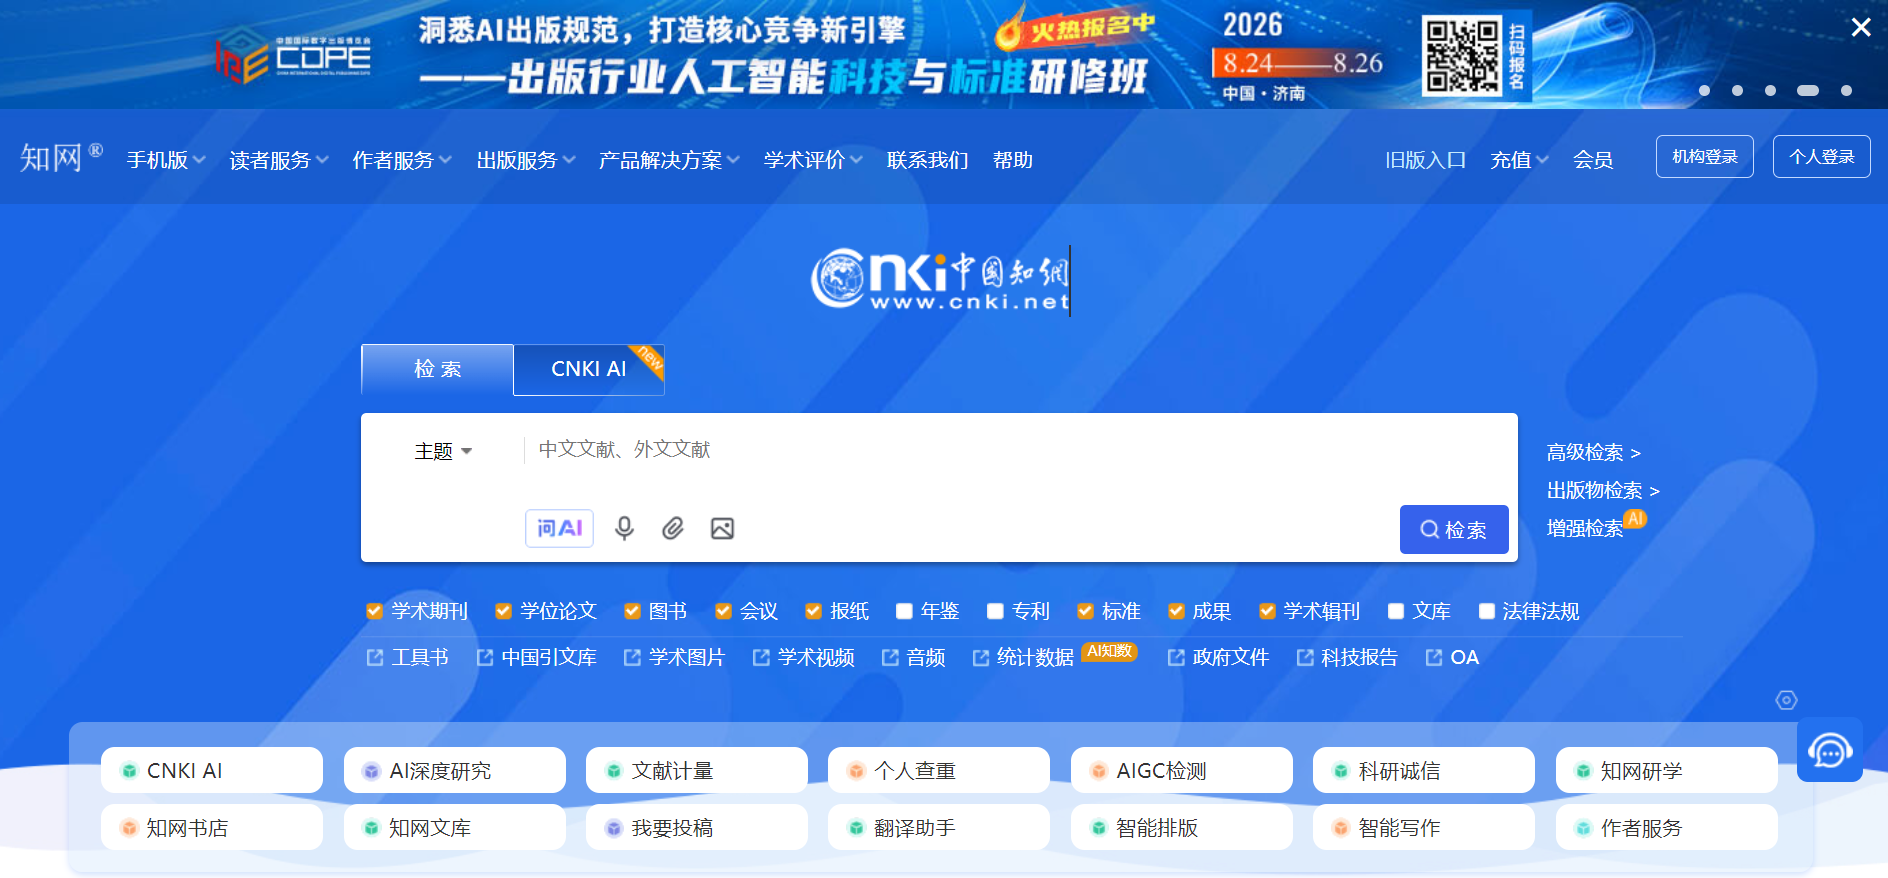Open the 政府文件 external link
This screenshot has height=878, width=1888.
1219,657
